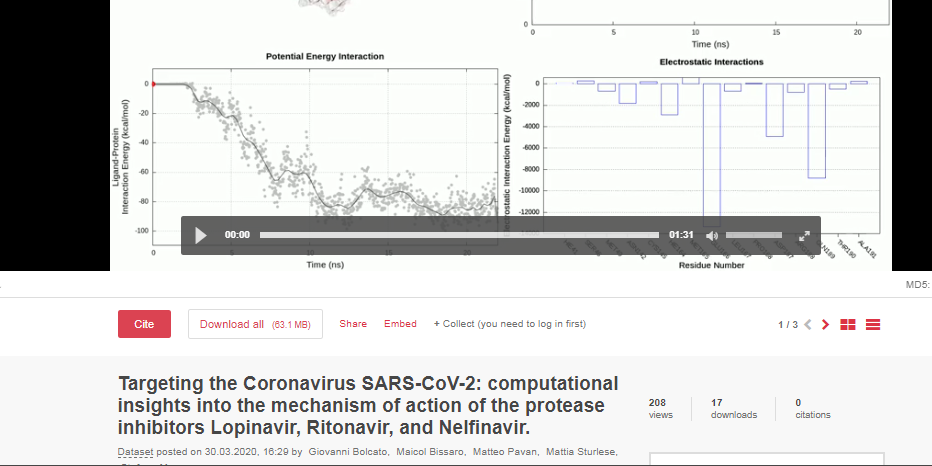Go to the previous file arrow

pos(808,324)
